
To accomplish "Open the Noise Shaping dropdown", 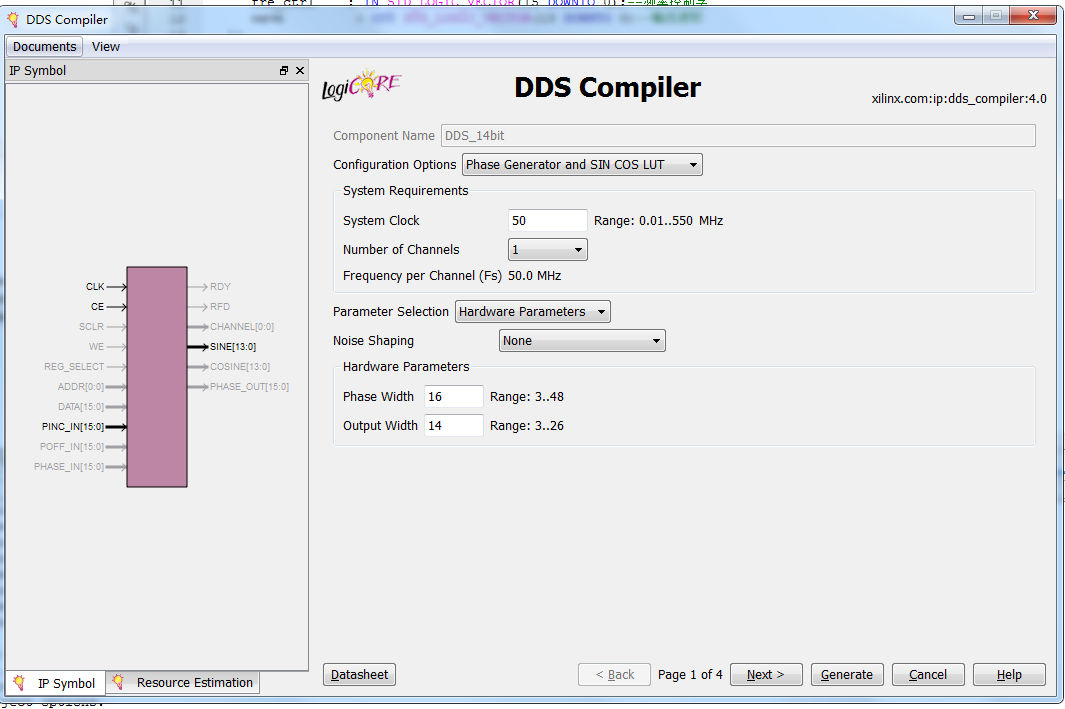I will point(582,341).
